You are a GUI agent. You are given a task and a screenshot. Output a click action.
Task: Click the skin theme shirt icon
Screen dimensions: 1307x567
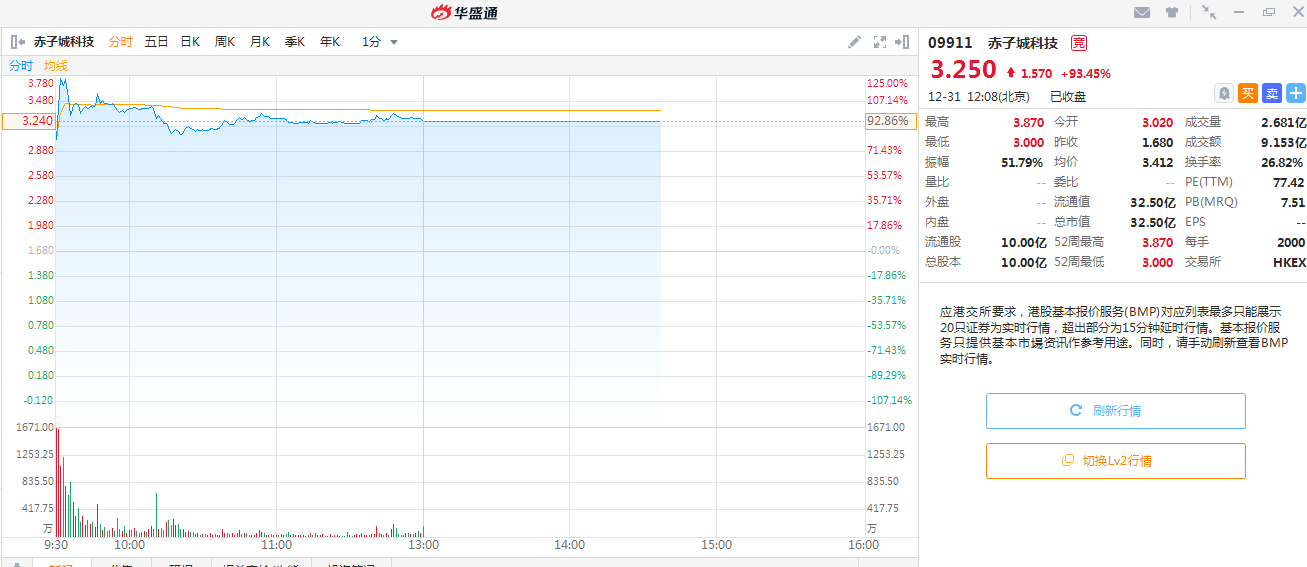point(1172,13)
